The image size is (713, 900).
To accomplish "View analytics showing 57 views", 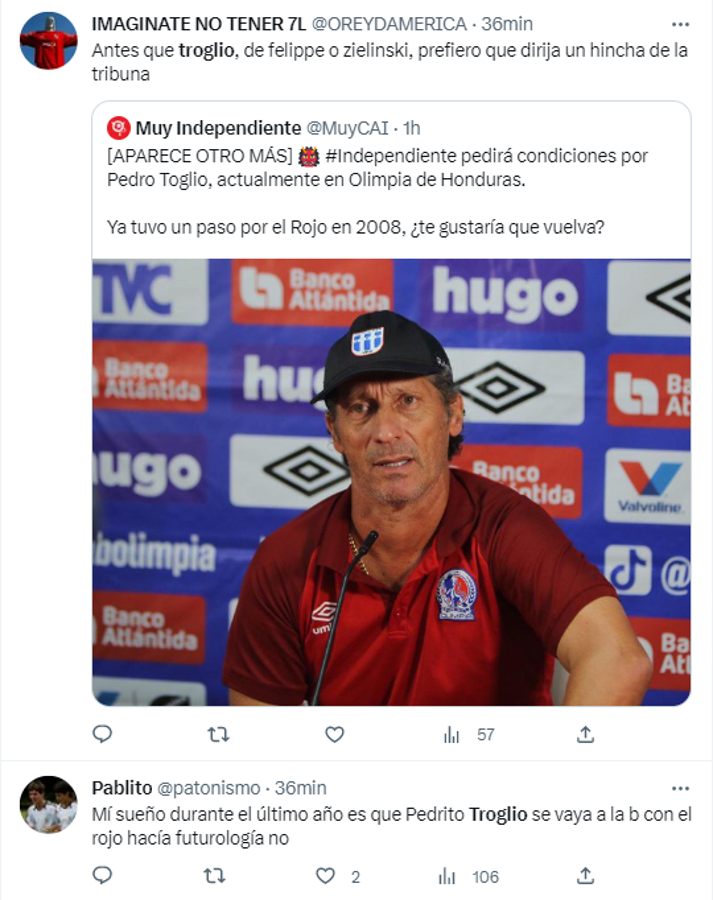I will (470, 734).
